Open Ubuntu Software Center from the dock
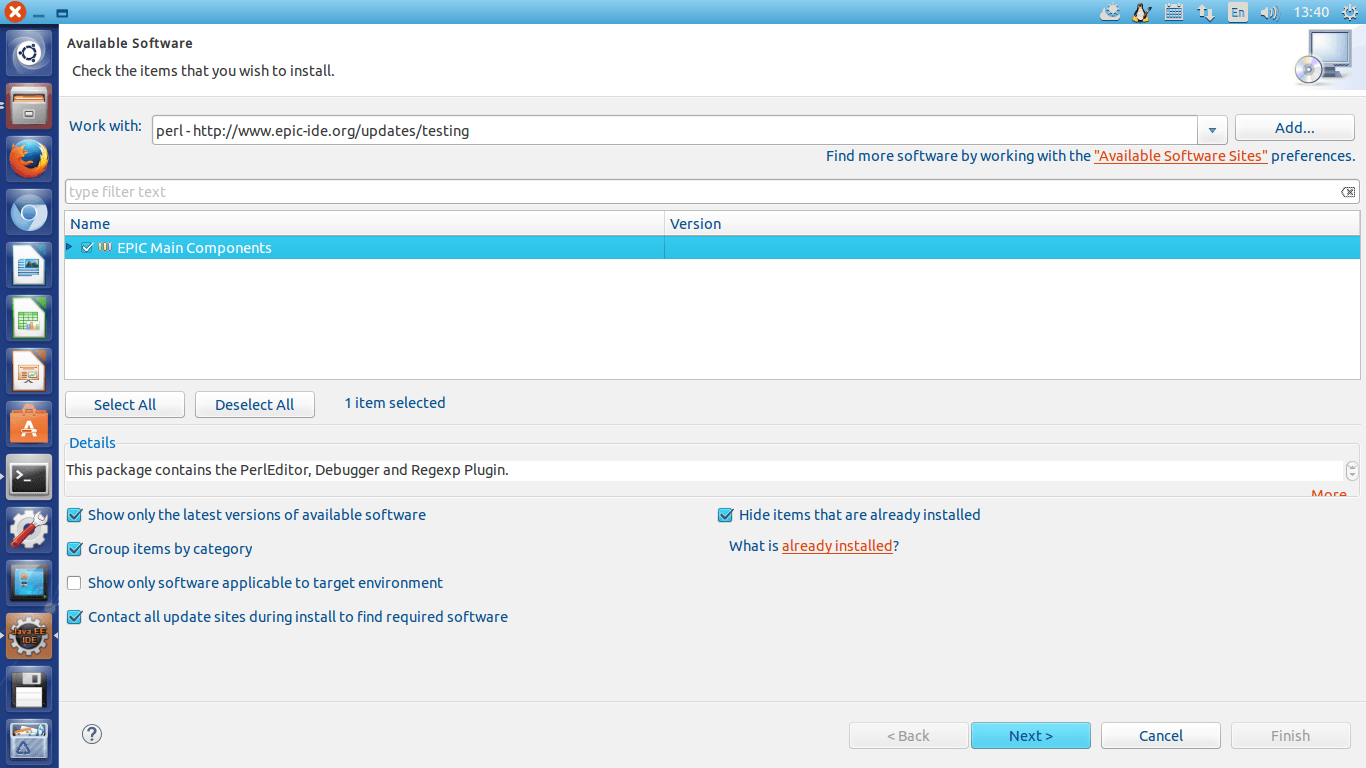 [29, 426]
